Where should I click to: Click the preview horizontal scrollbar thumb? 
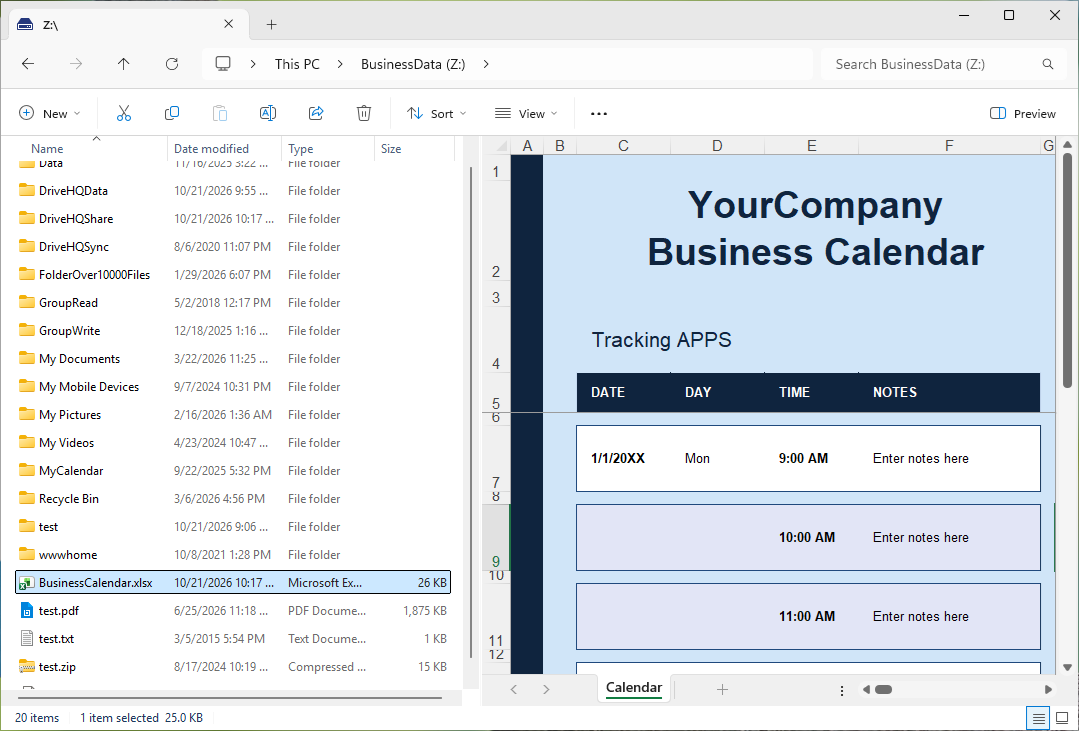884,690
